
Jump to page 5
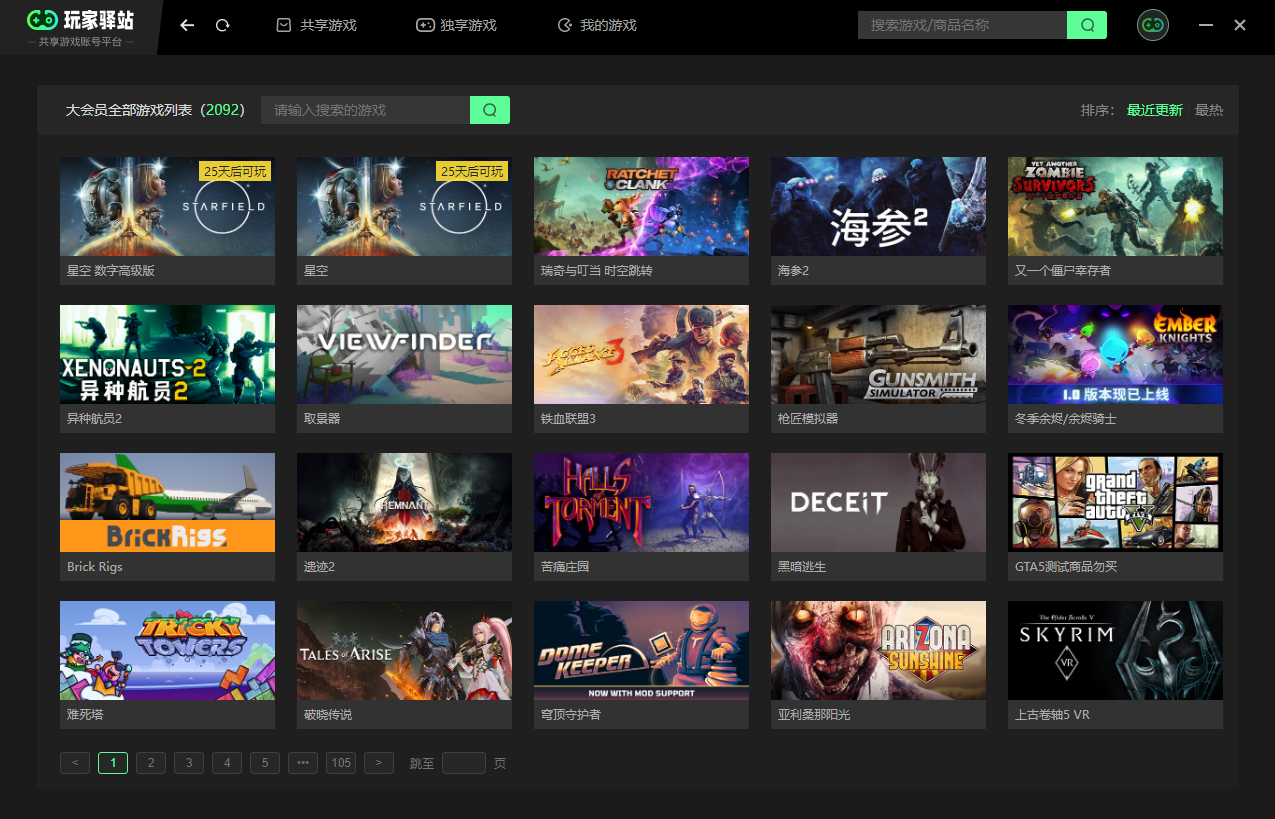[265, 763]
